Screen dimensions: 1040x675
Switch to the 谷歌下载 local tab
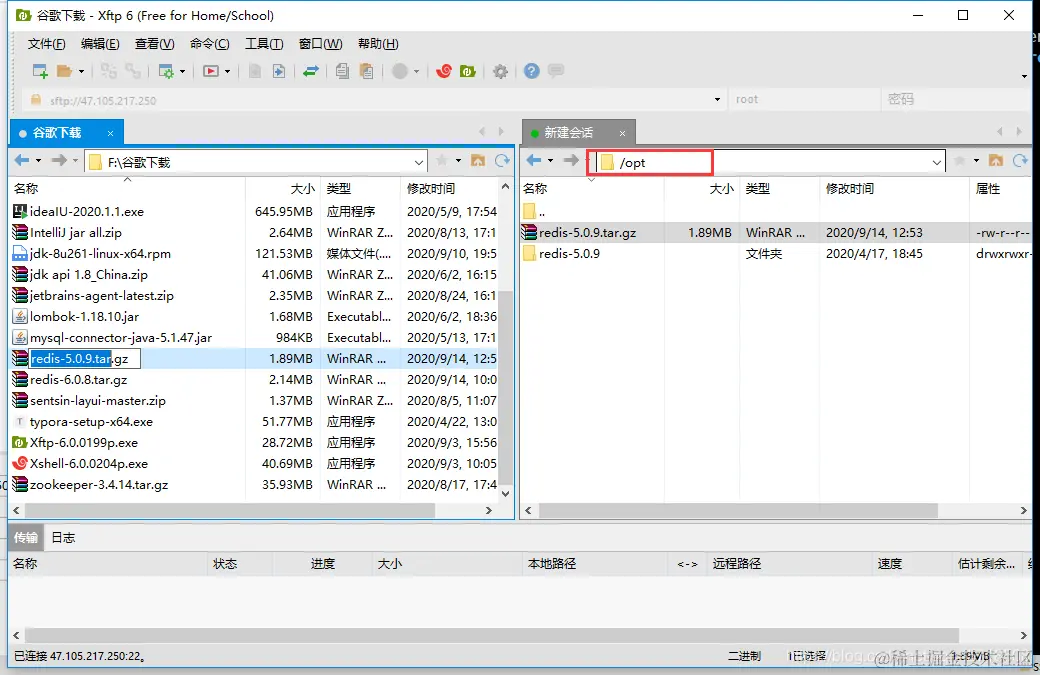click(58, 133)
